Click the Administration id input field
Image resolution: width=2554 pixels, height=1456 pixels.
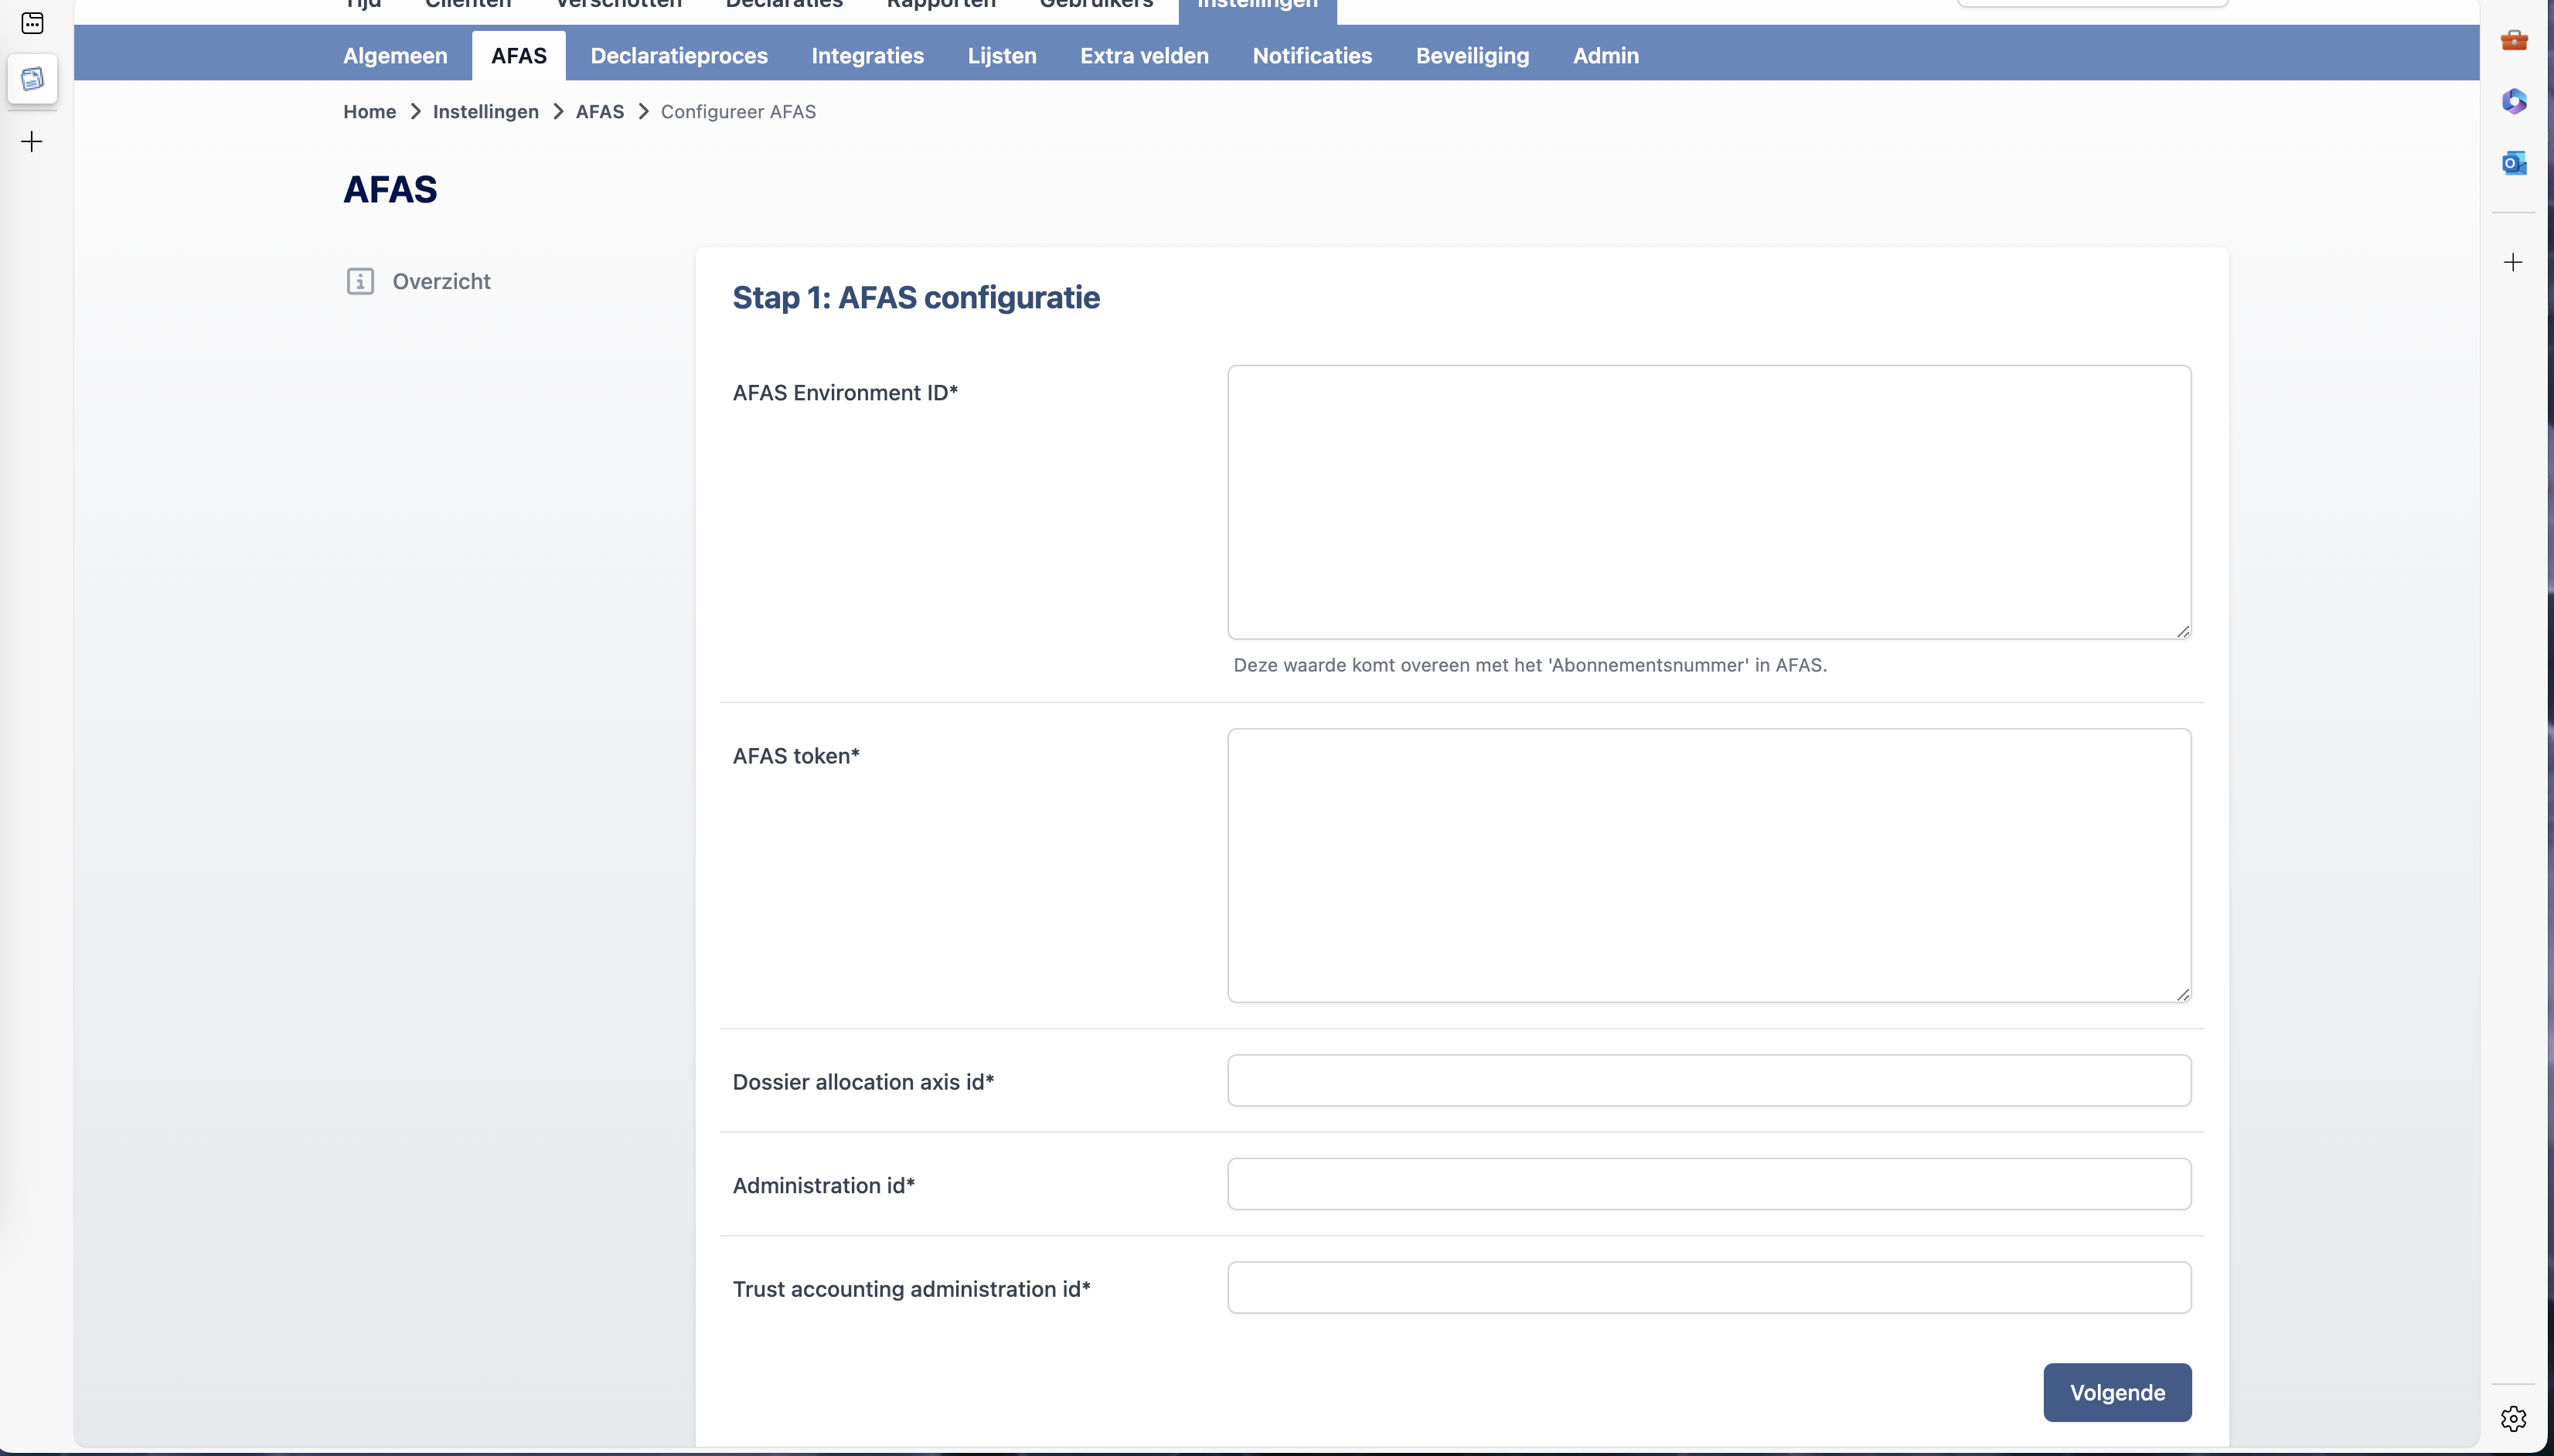coord(1709,1184)
